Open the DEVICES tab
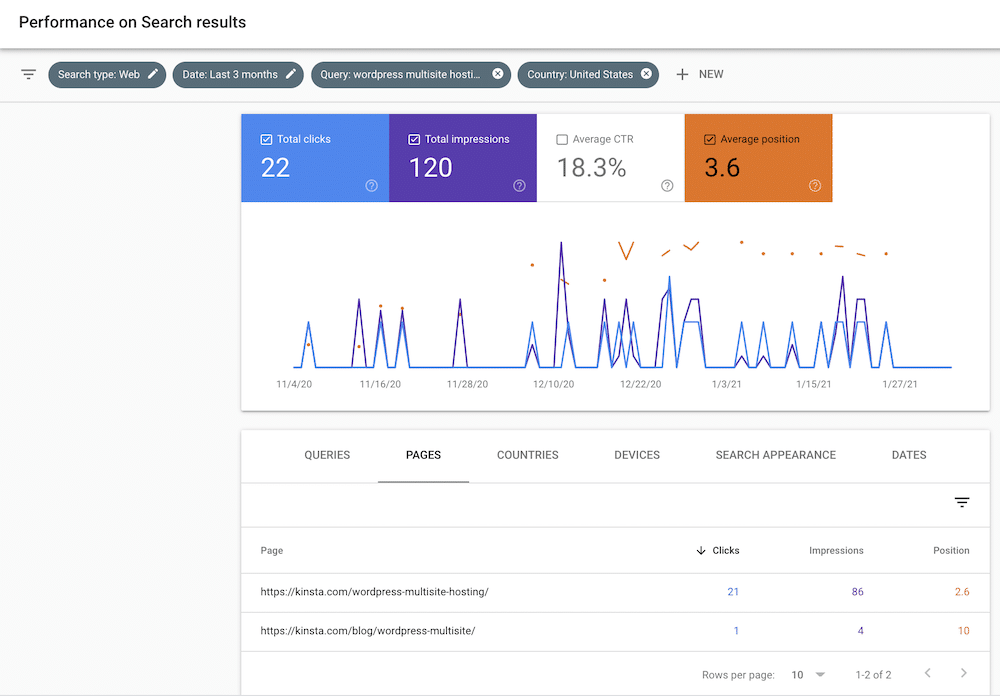 click(x=636, y=455)
